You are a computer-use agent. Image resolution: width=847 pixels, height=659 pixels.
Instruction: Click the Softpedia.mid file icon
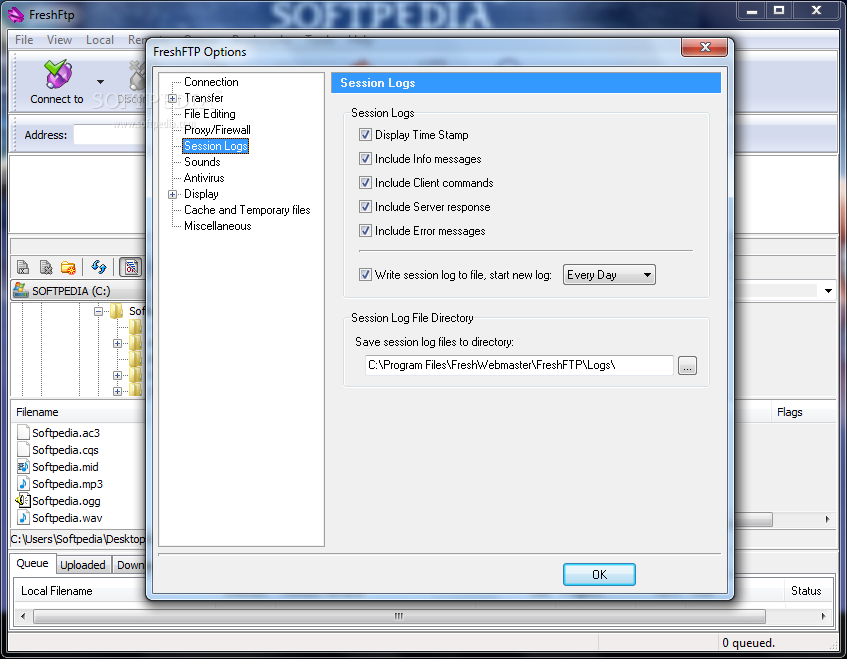(23, 467)
